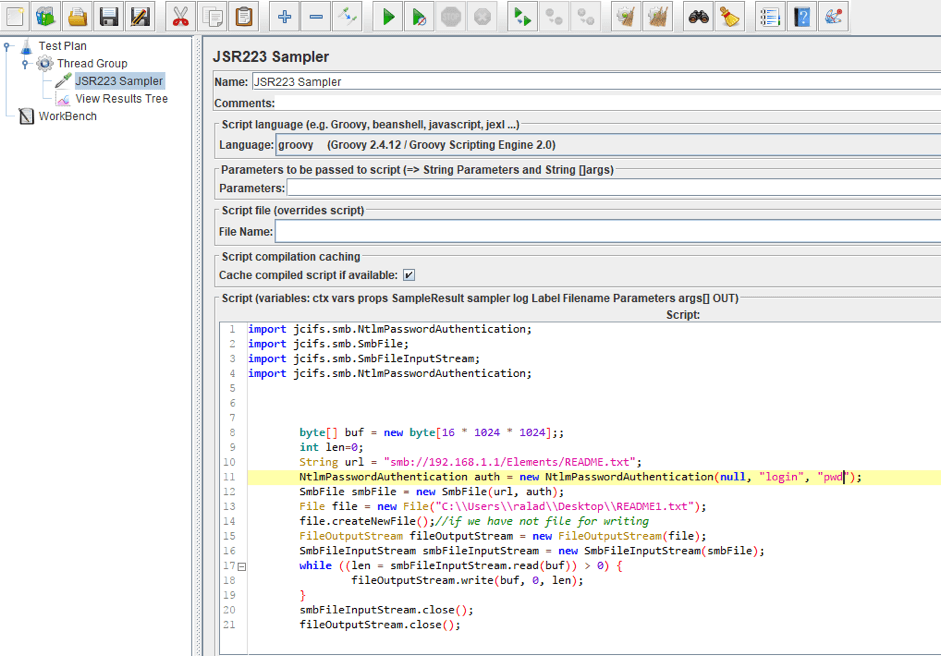The width and height of the screenshot is (941, 656).
Task: Click the Reset Search broom icon
Action: (x=730, y=16)
